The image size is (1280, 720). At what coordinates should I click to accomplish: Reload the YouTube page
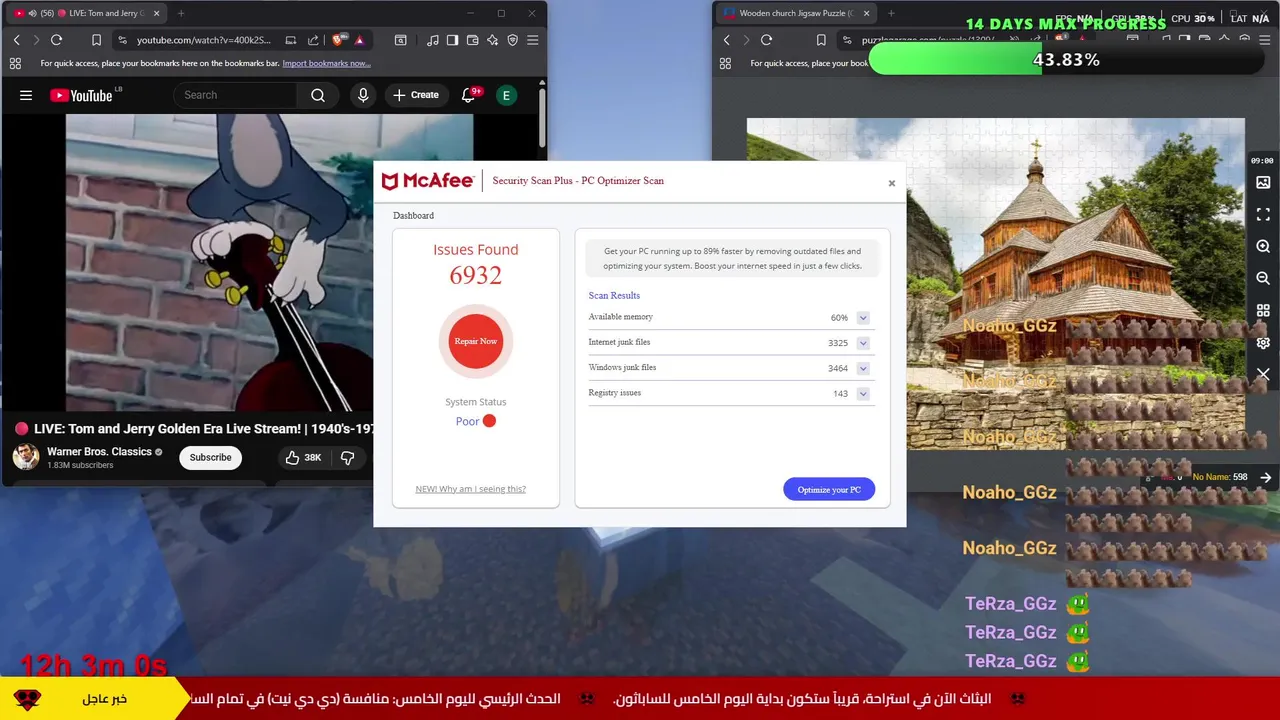[x=56, y=40]
